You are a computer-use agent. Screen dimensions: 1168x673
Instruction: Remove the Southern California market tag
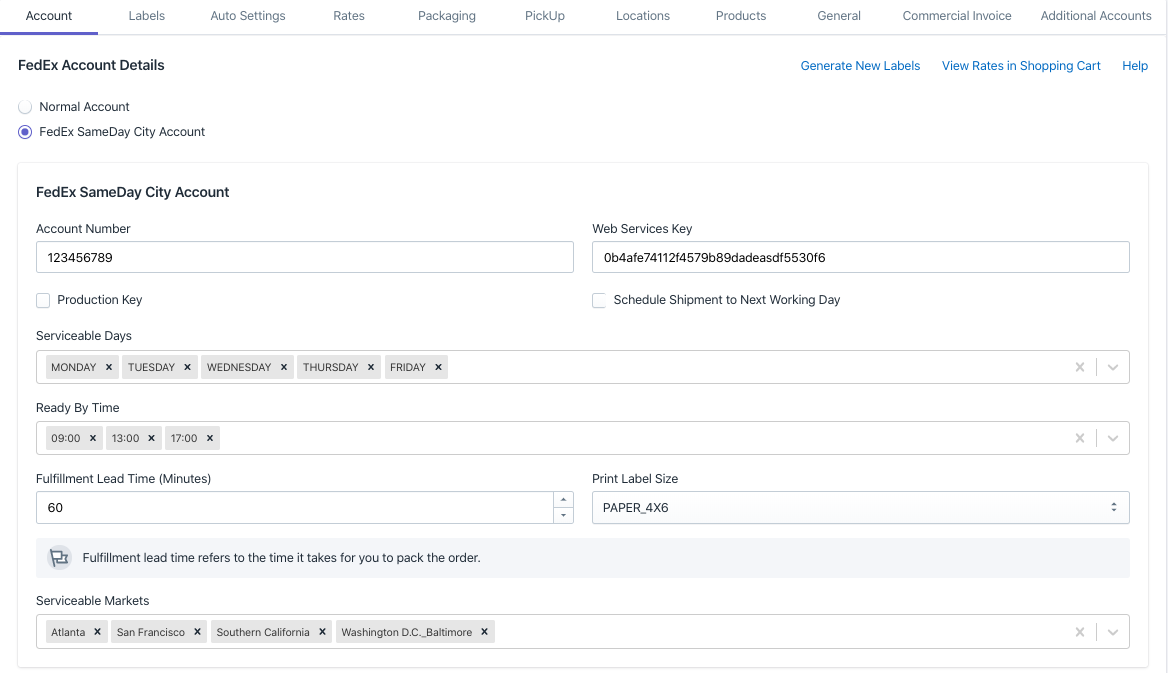(x=323, y=632)
